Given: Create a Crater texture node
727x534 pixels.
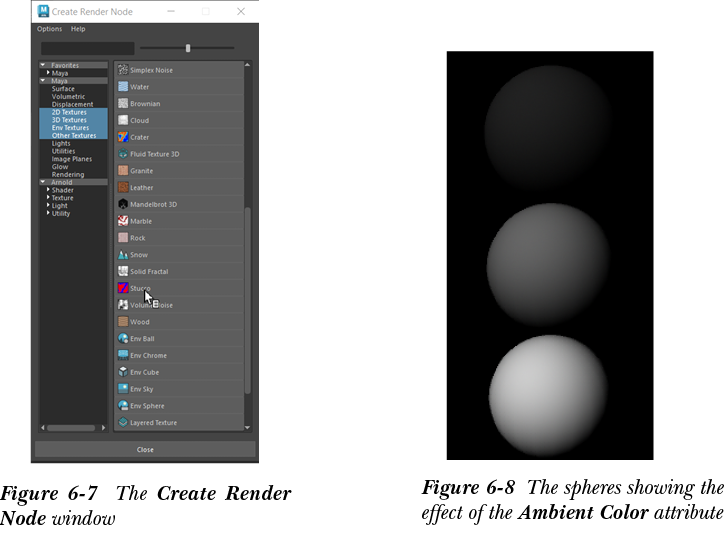Looking at the screenshot, I should pos(139,137).
